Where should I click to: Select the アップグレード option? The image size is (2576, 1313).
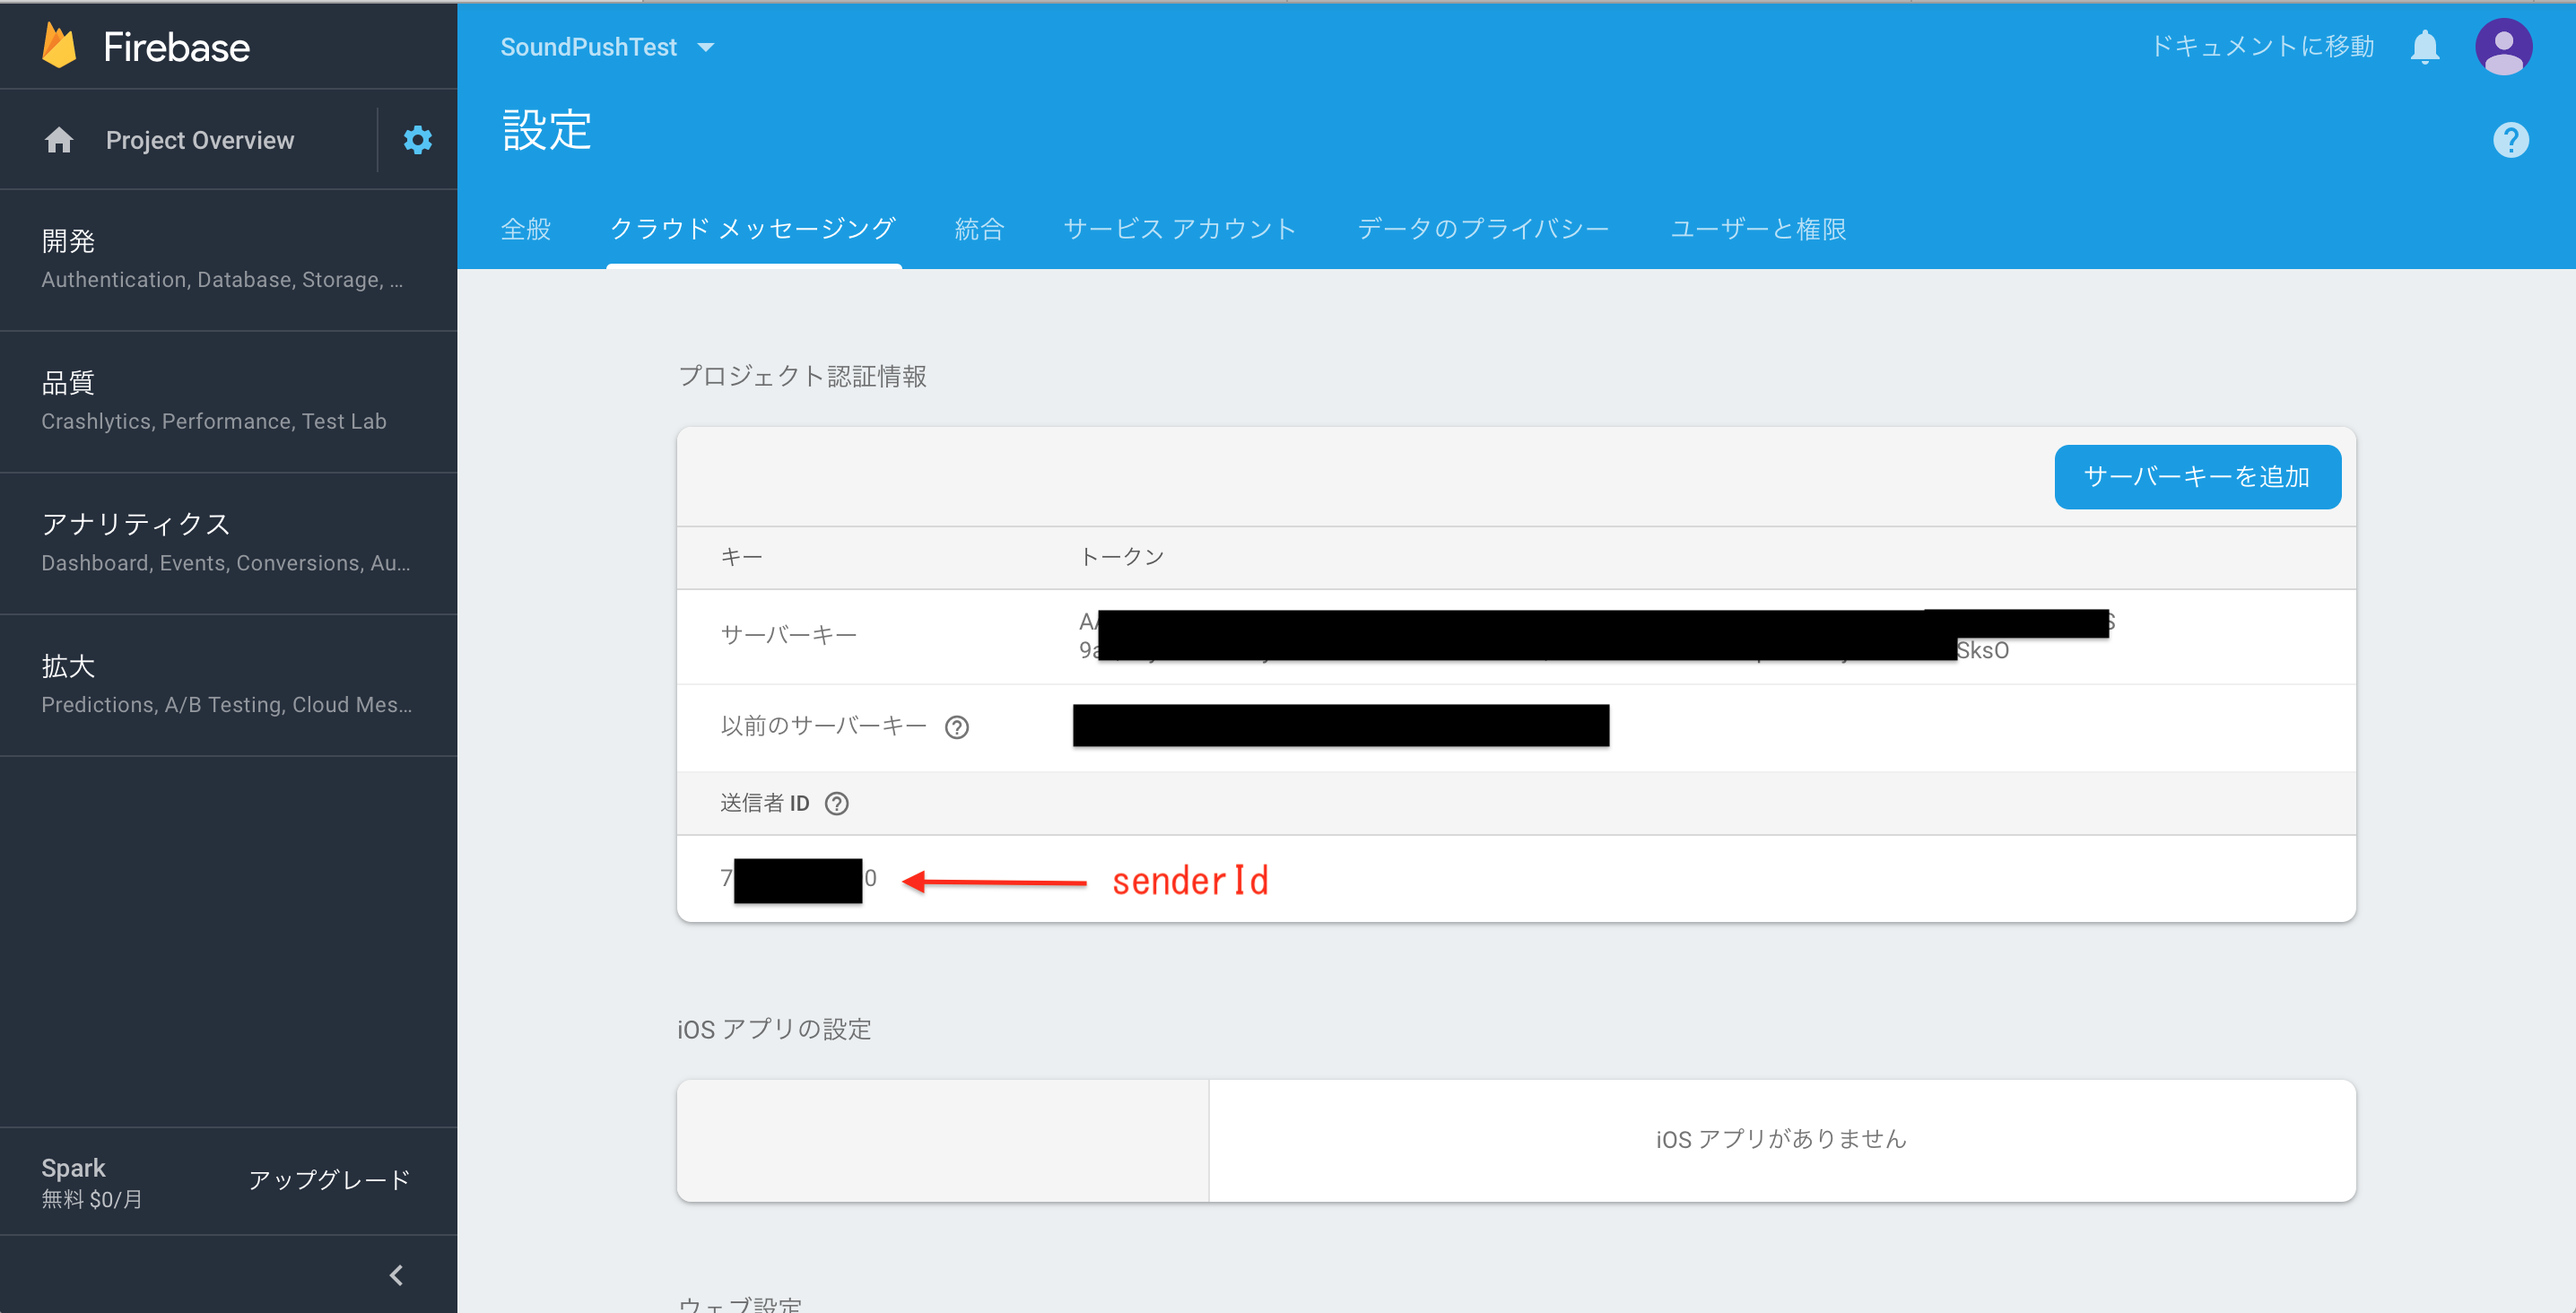(329, 1179)
